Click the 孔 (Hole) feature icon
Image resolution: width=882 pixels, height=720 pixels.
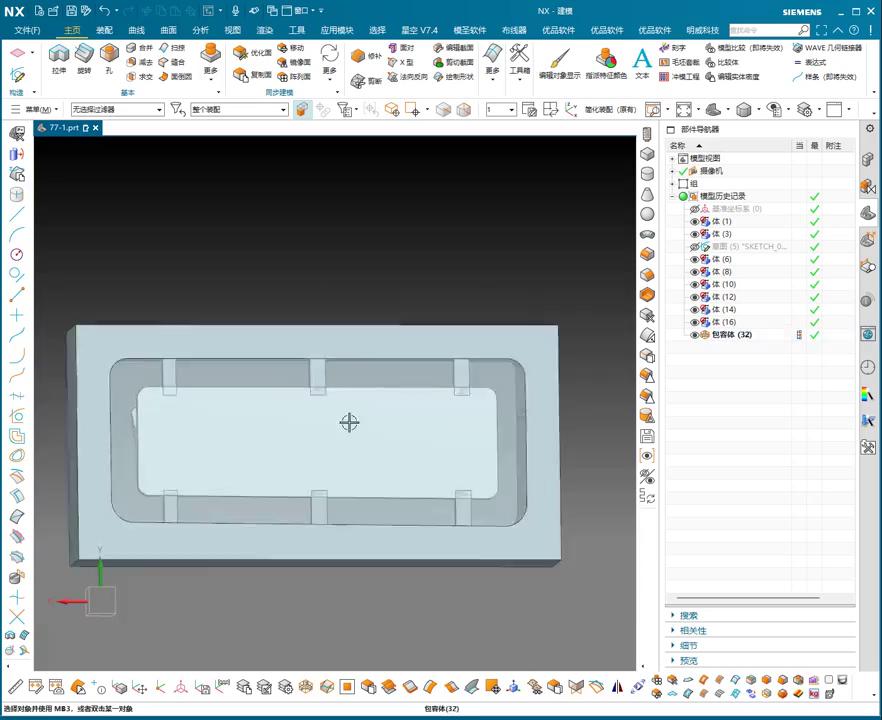(109, 54)
